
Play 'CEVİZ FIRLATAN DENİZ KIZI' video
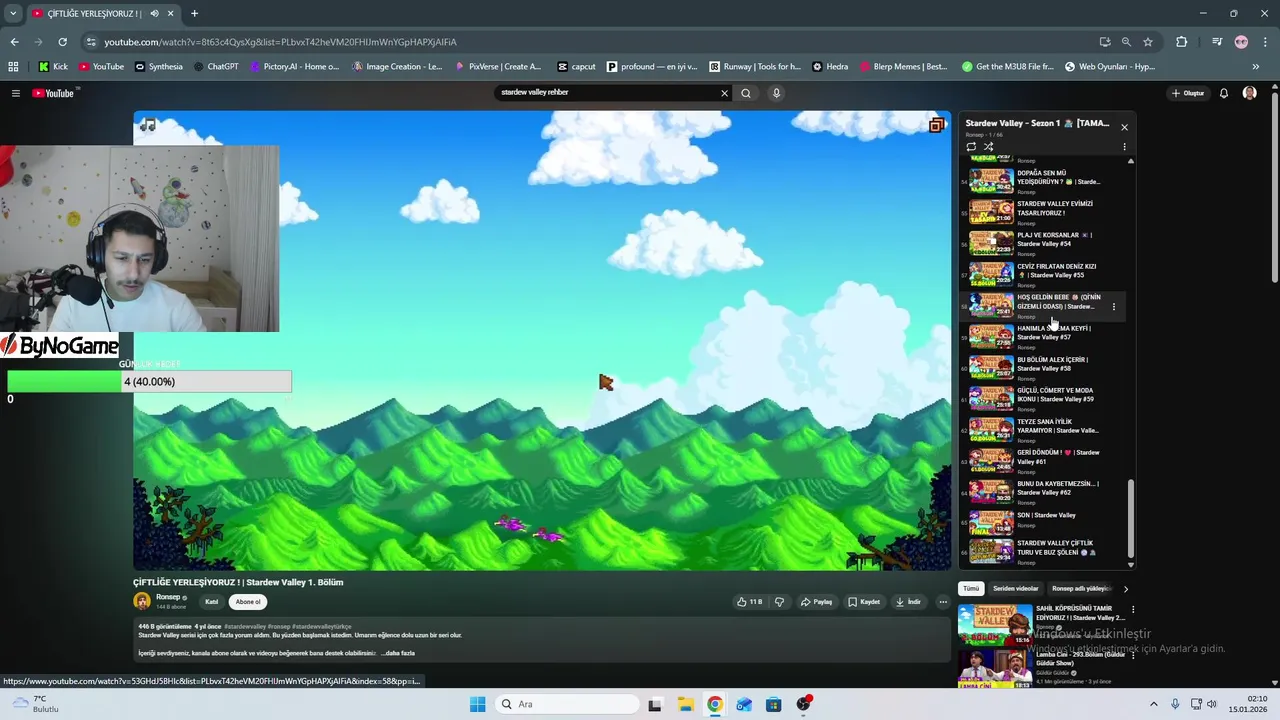(x=1043, y=274)
